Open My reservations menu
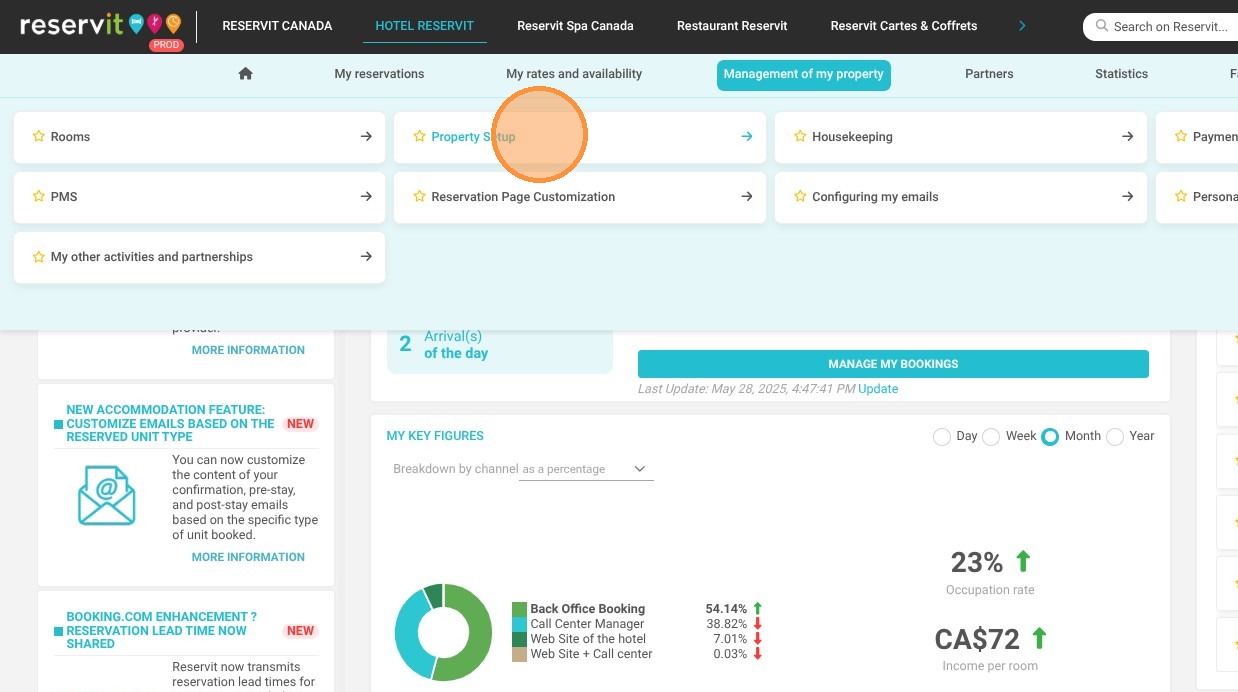Viewport: 1238px width, 692px height. 379,74
